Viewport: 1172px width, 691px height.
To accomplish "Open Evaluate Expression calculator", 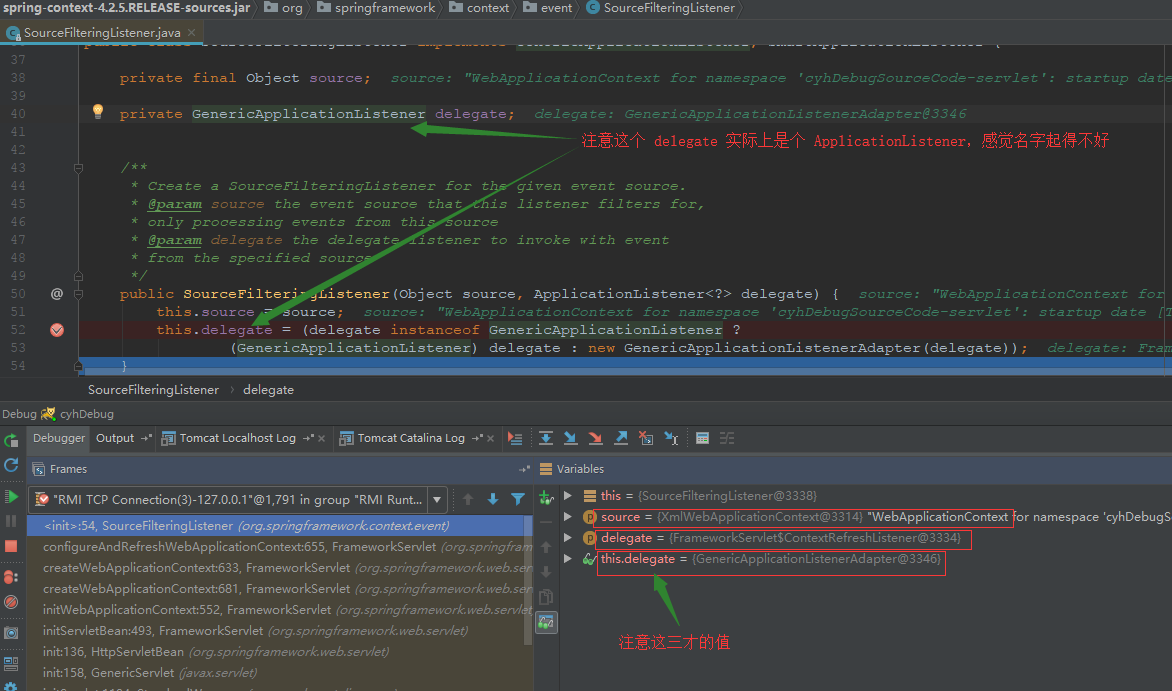I will click(x=703, y=438).
